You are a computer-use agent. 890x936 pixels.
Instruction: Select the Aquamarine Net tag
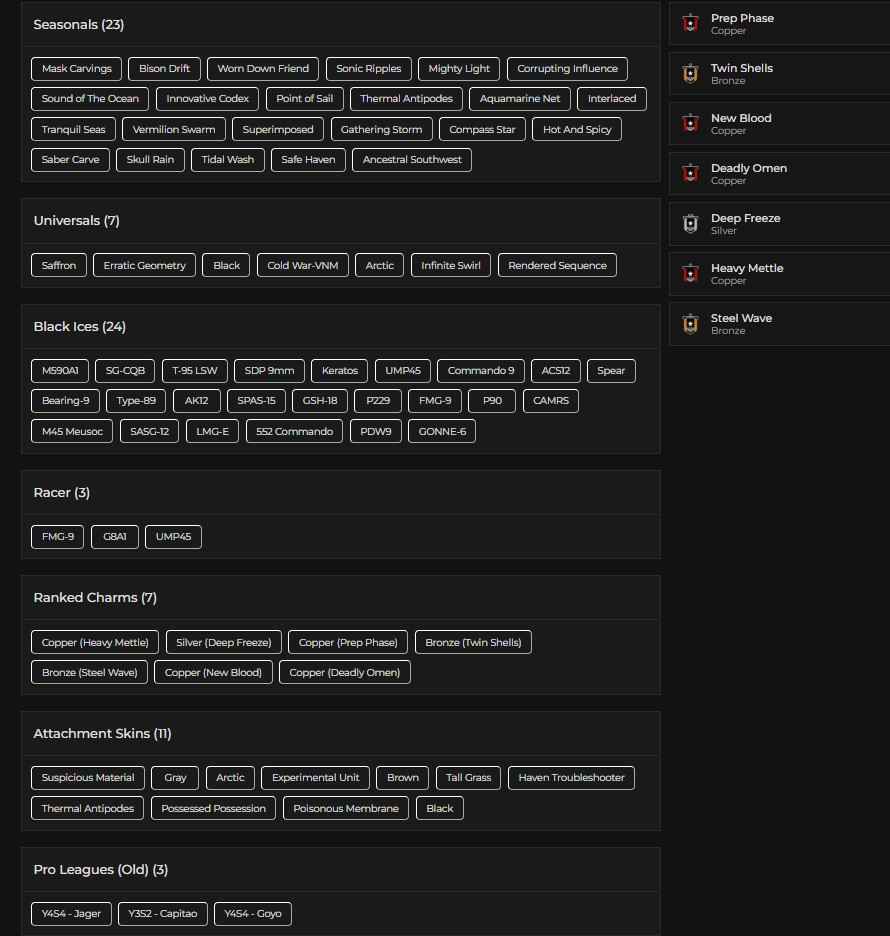click(x=520, y=98)
